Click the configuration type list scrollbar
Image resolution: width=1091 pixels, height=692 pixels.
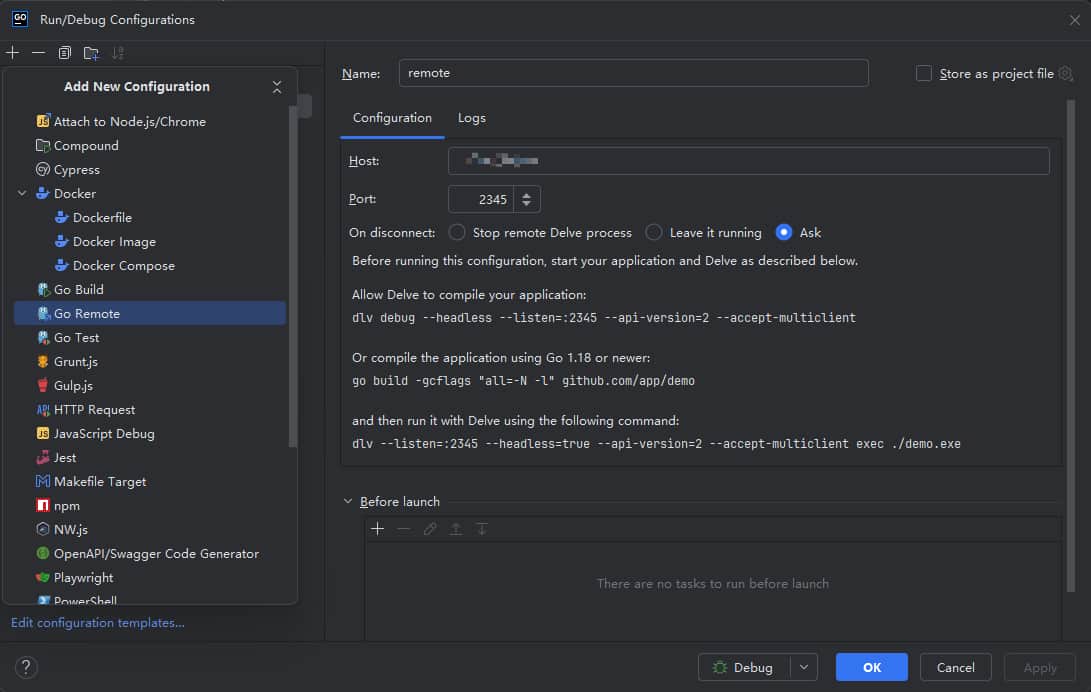[292, 275]
